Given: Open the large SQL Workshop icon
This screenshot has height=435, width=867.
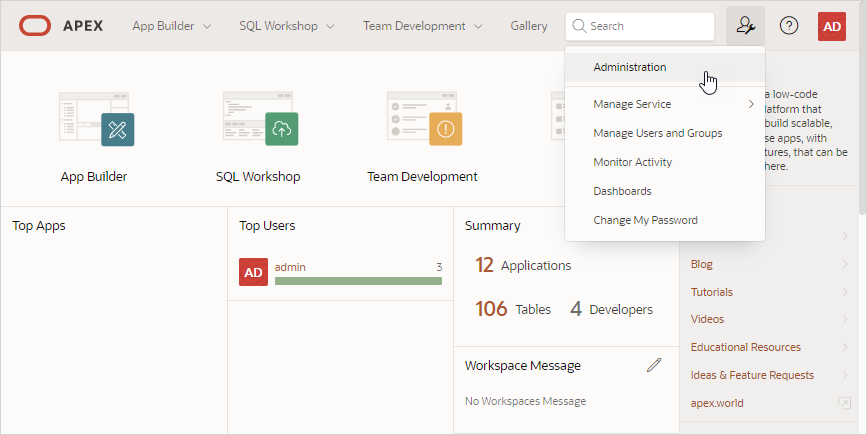Looking at the screenshot, I should point(260,118).
